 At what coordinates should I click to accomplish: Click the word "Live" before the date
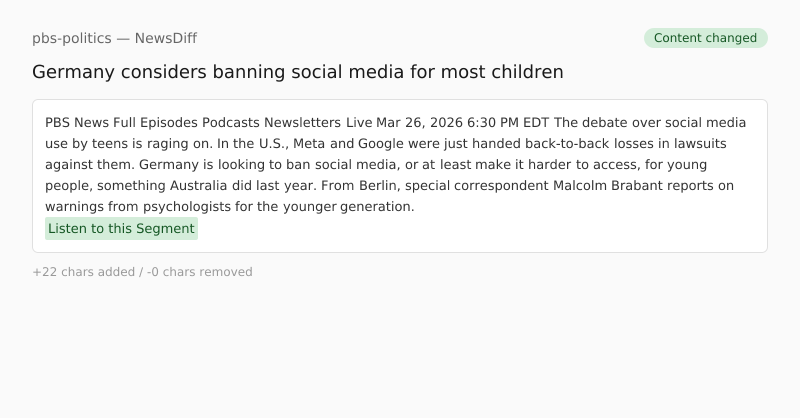359,123
